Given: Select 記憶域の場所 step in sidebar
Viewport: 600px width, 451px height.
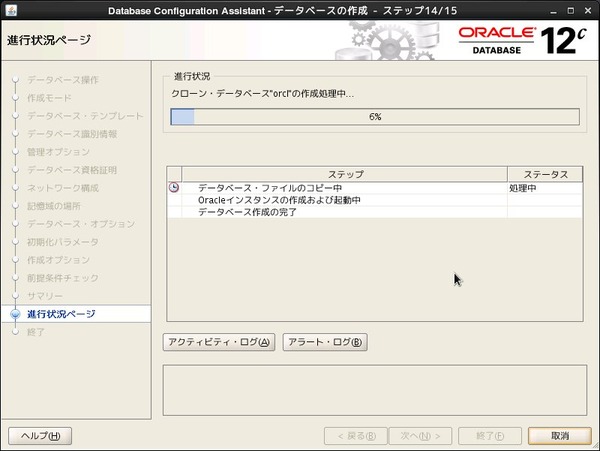Looking at the screenshot, I should [54, 206].
